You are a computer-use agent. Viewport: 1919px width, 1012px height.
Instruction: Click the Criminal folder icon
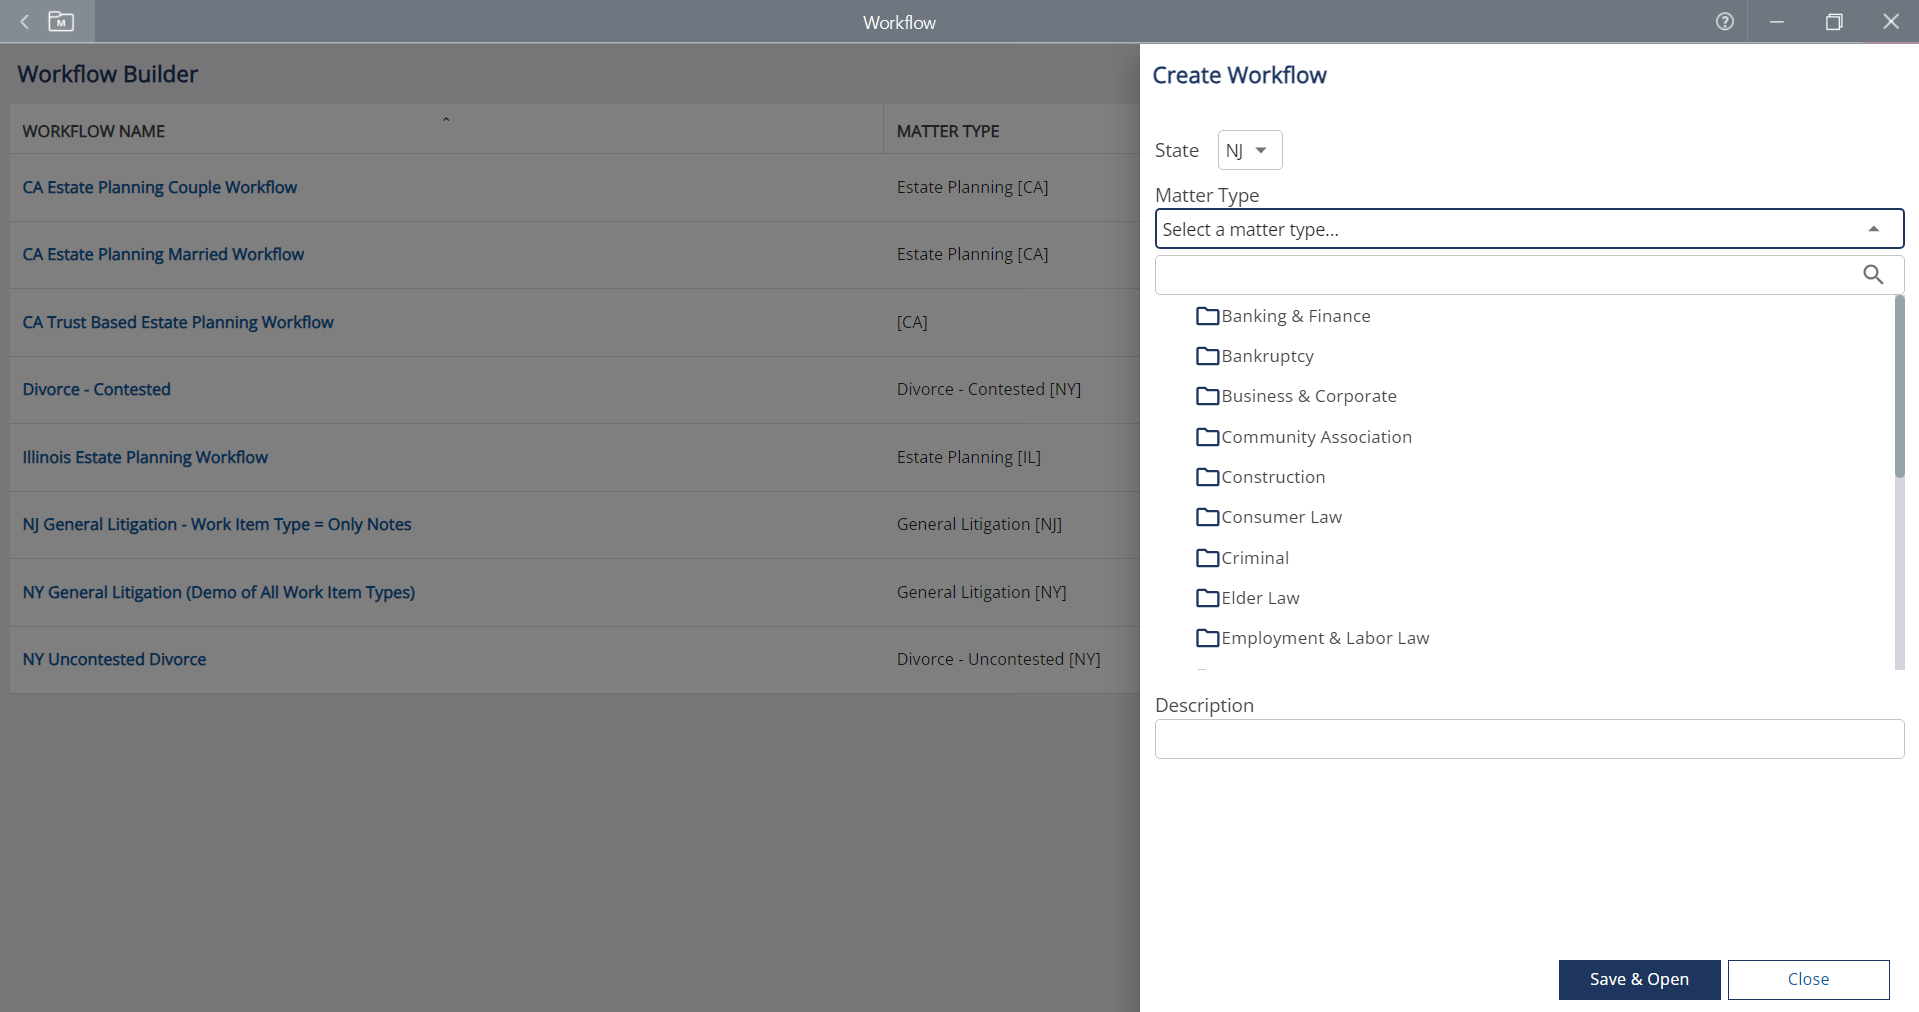pyautogui.click(x=1207, y=558)
